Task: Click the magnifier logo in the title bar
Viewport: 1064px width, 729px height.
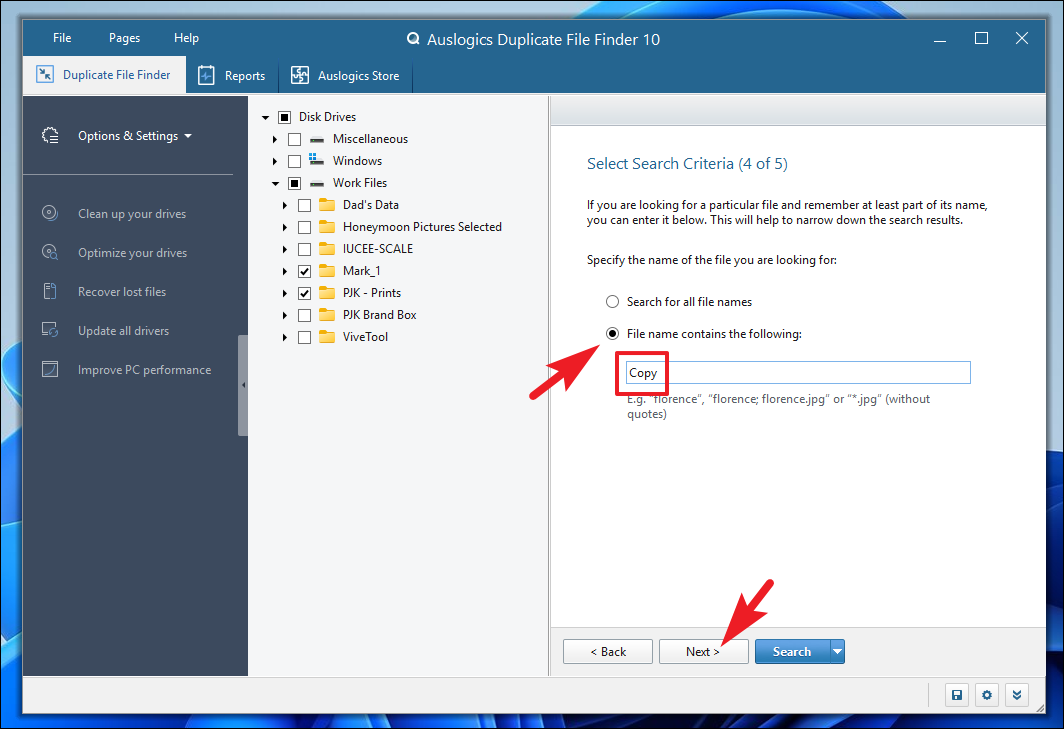Action: (413, 39)
